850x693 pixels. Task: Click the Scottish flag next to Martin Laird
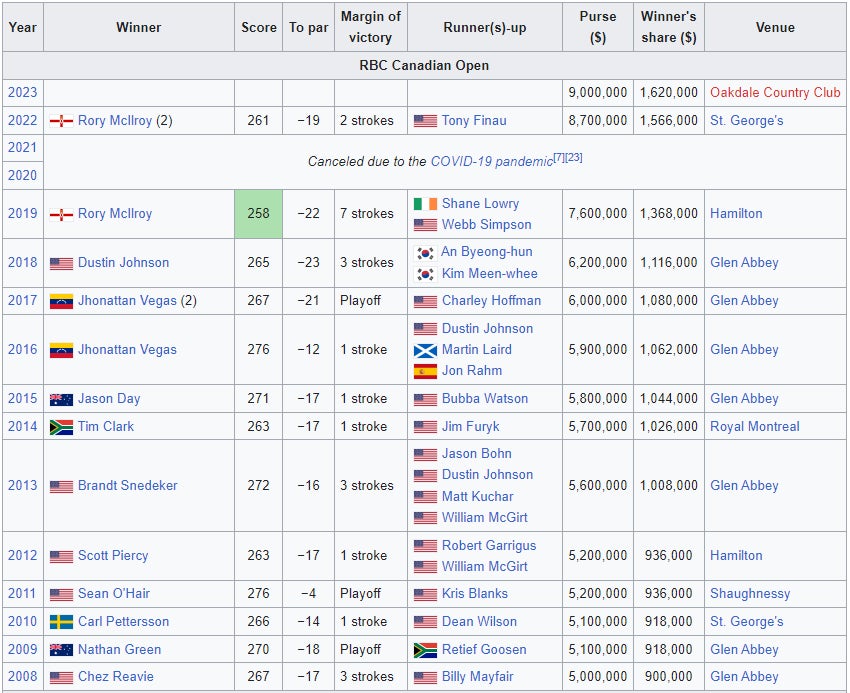(x=425, y=350)
